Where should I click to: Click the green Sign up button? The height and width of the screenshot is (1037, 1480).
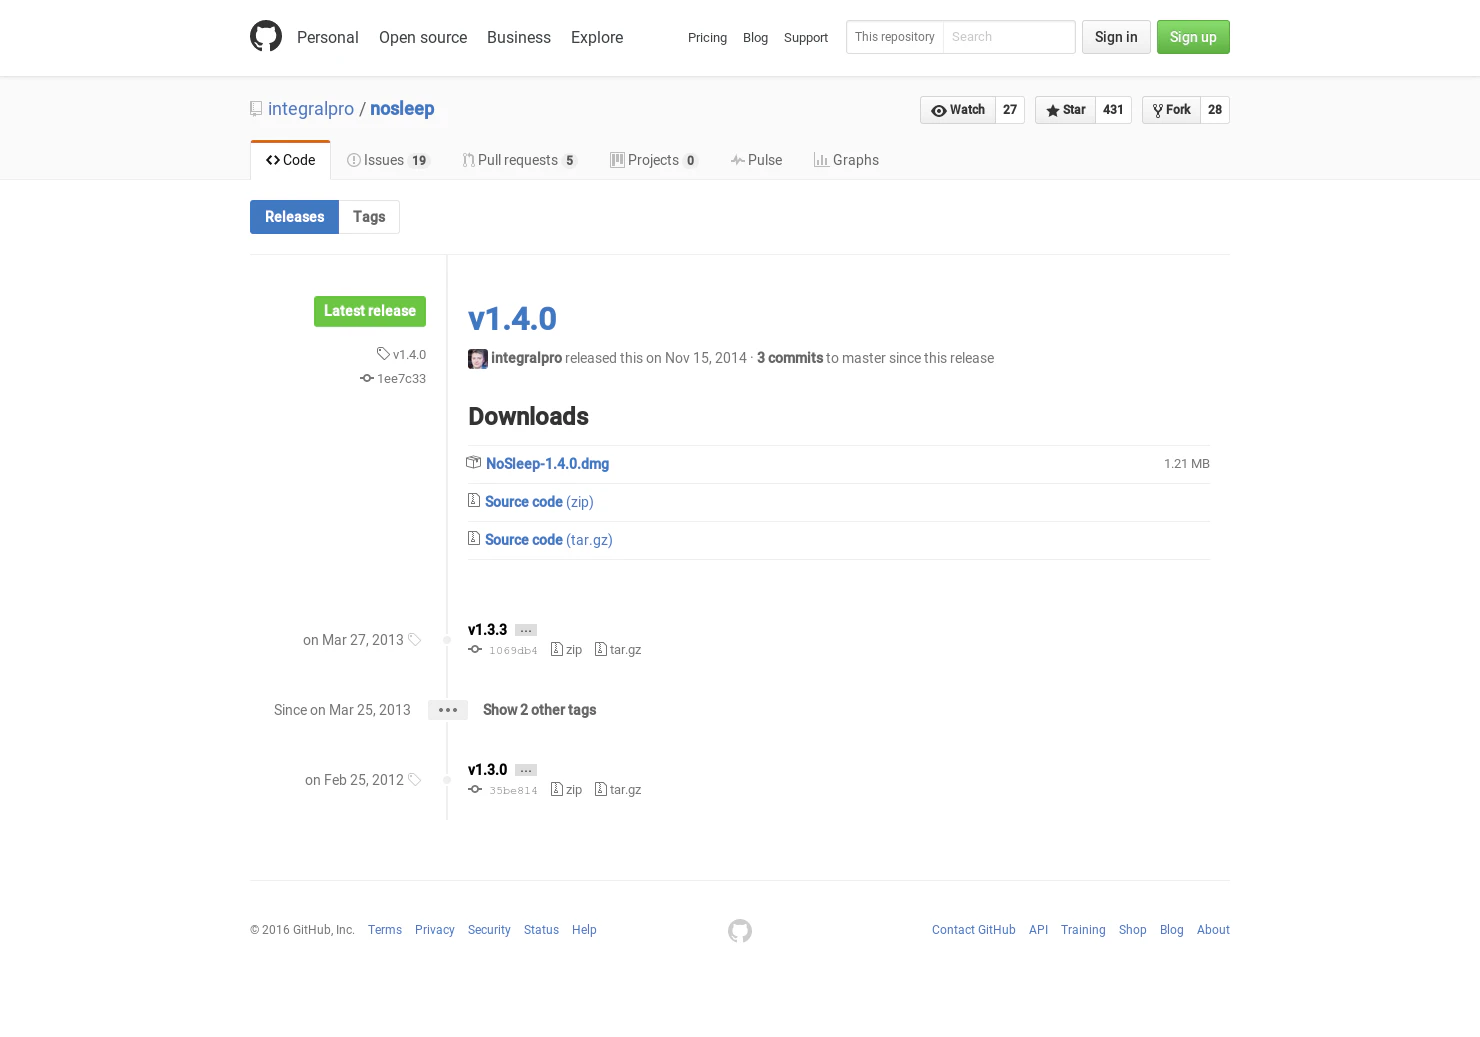pyautogui.click(x=1193, y=37)
